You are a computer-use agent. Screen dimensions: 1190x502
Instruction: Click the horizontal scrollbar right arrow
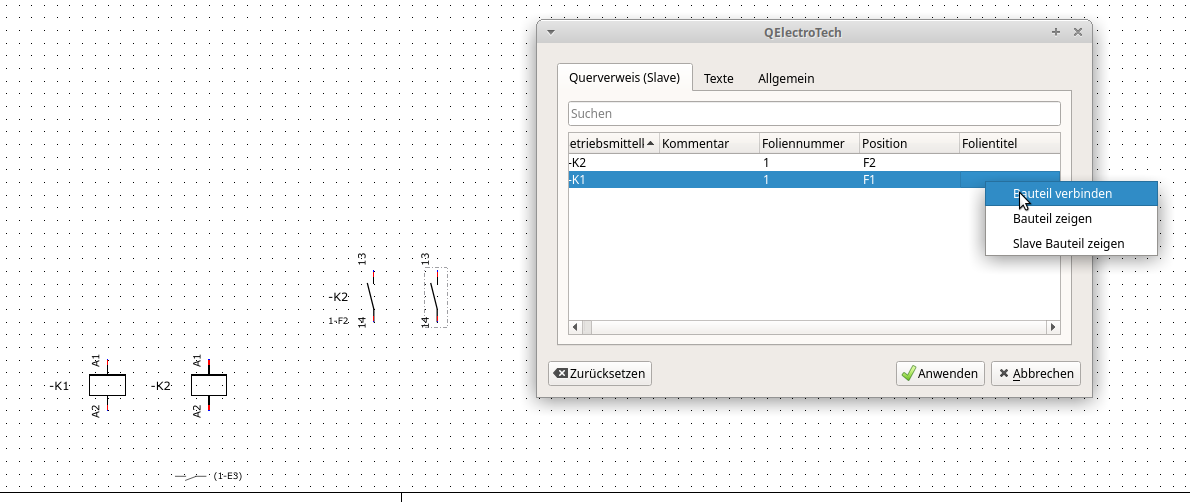1052,327
